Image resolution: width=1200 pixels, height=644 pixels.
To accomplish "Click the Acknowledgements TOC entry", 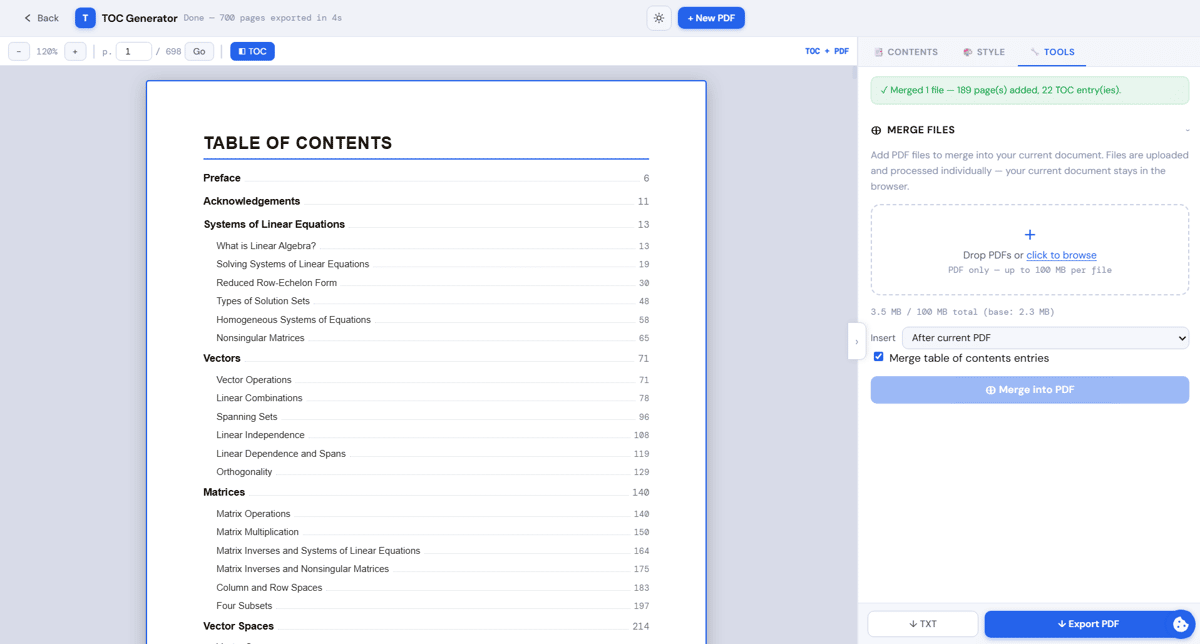I will [426, 201].
